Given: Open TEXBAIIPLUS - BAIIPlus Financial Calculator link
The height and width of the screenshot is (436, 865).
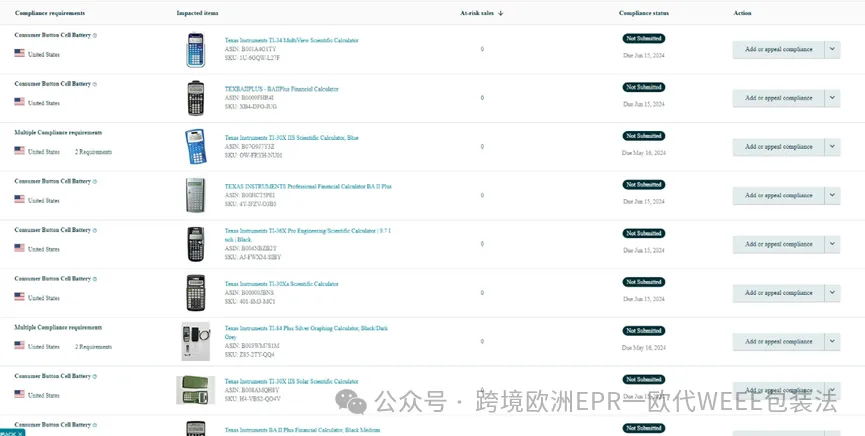Looking at the screenshot, I should 281,89.
